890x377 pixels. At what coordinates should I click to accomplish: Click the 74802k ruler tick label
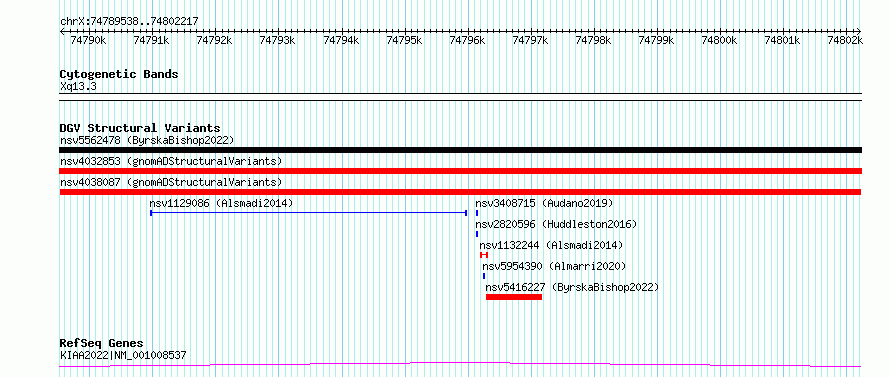point(845,40)
